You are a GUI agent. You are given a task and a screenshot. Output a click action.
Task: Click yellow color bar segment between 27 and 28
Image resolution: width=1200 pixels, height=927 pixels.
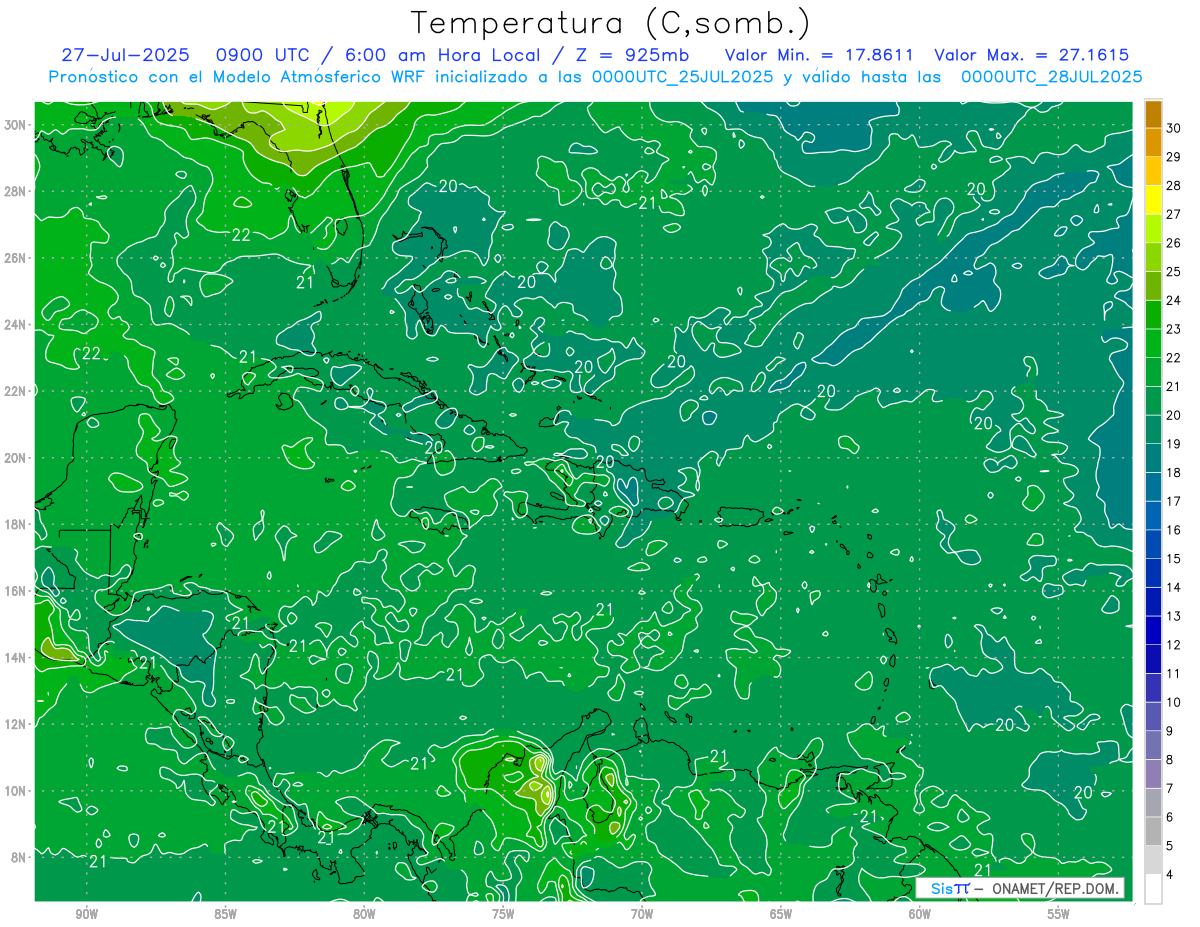[1153, 200]
